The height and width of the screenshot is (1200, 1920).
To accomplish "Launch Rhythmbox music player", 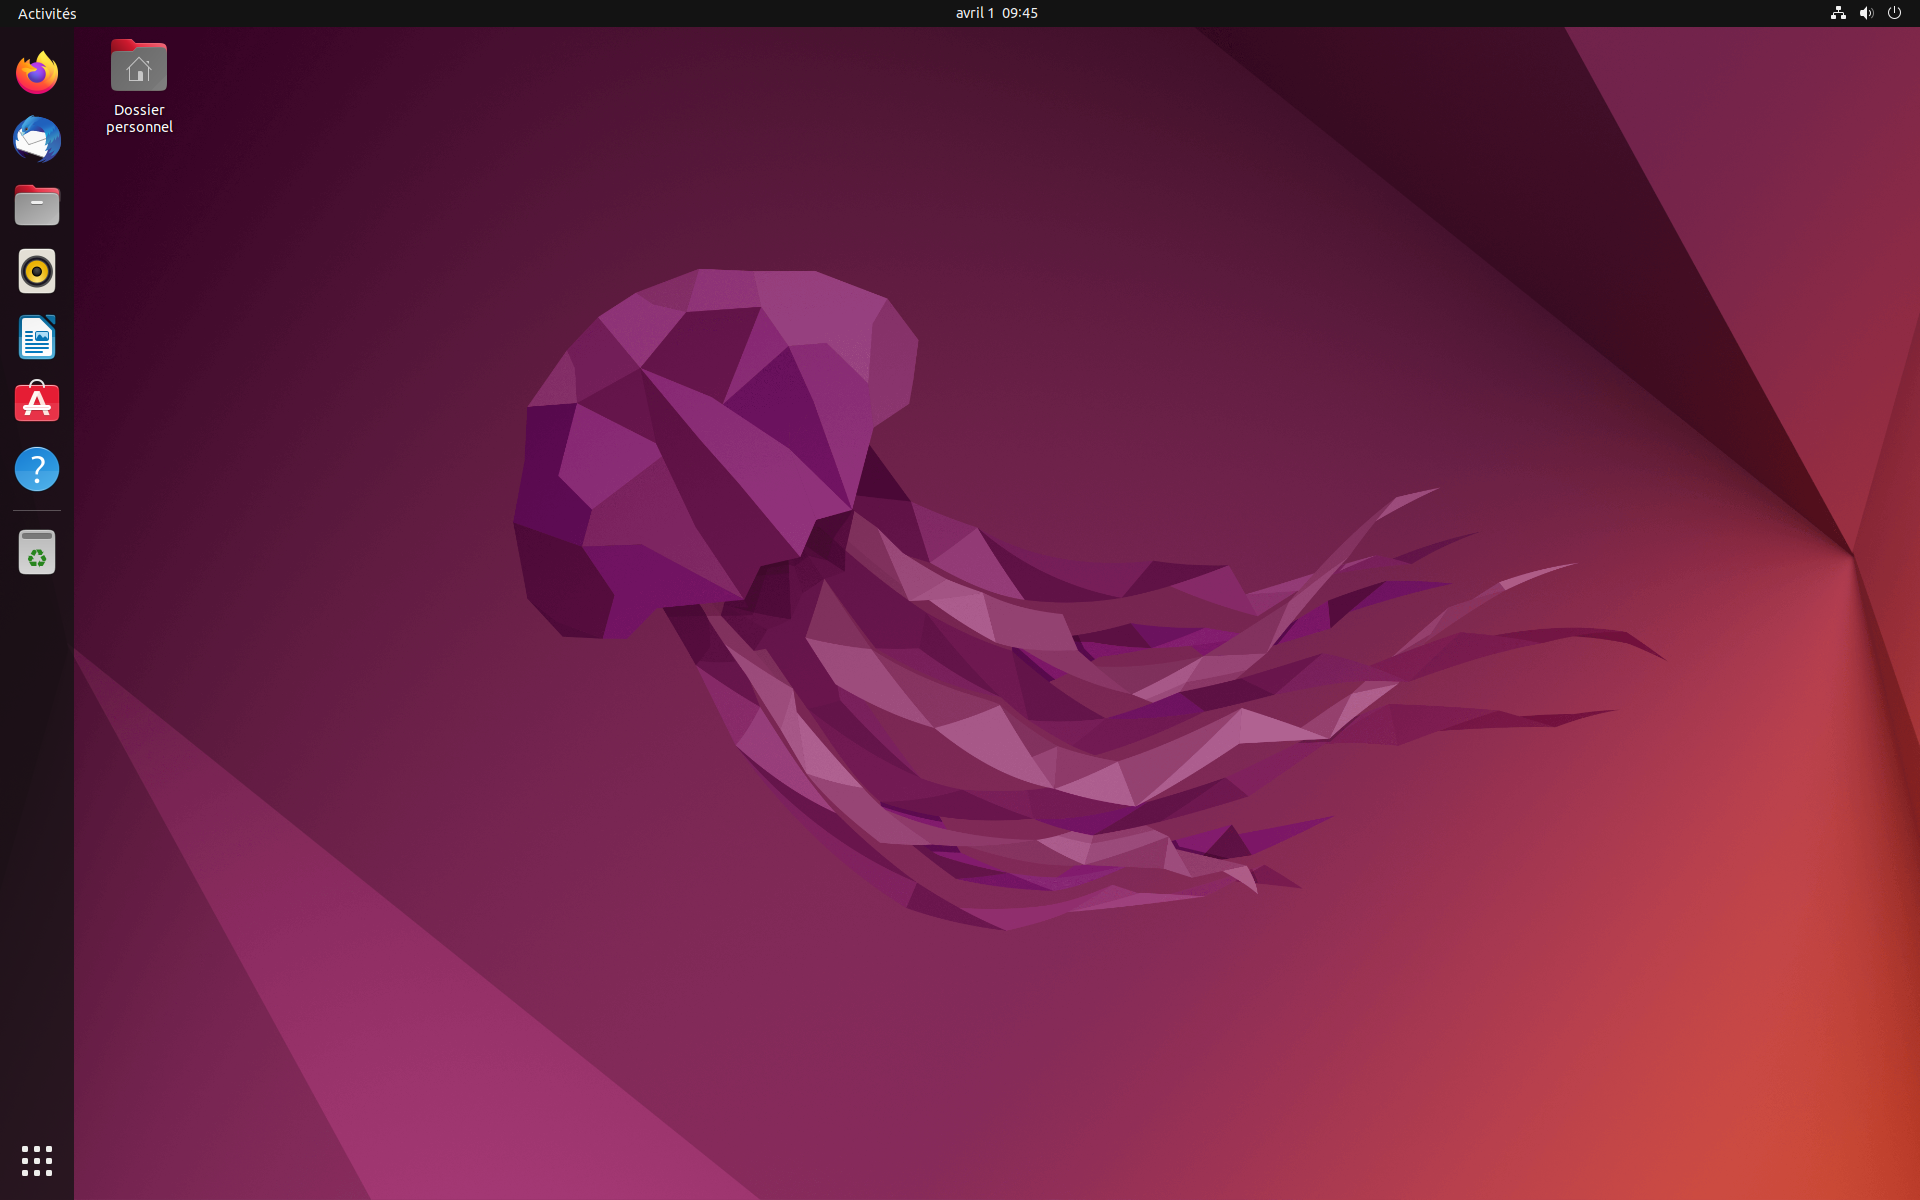I will click(x=37, y=271).
